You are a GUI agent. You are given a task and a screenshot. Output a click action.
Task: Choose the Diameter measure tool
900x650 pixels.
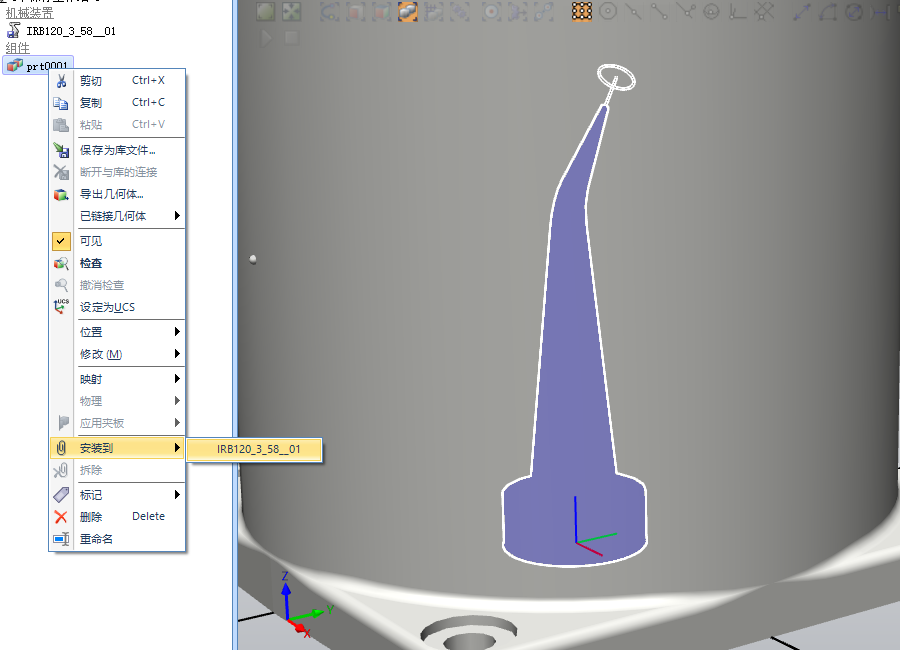[854, 11]
